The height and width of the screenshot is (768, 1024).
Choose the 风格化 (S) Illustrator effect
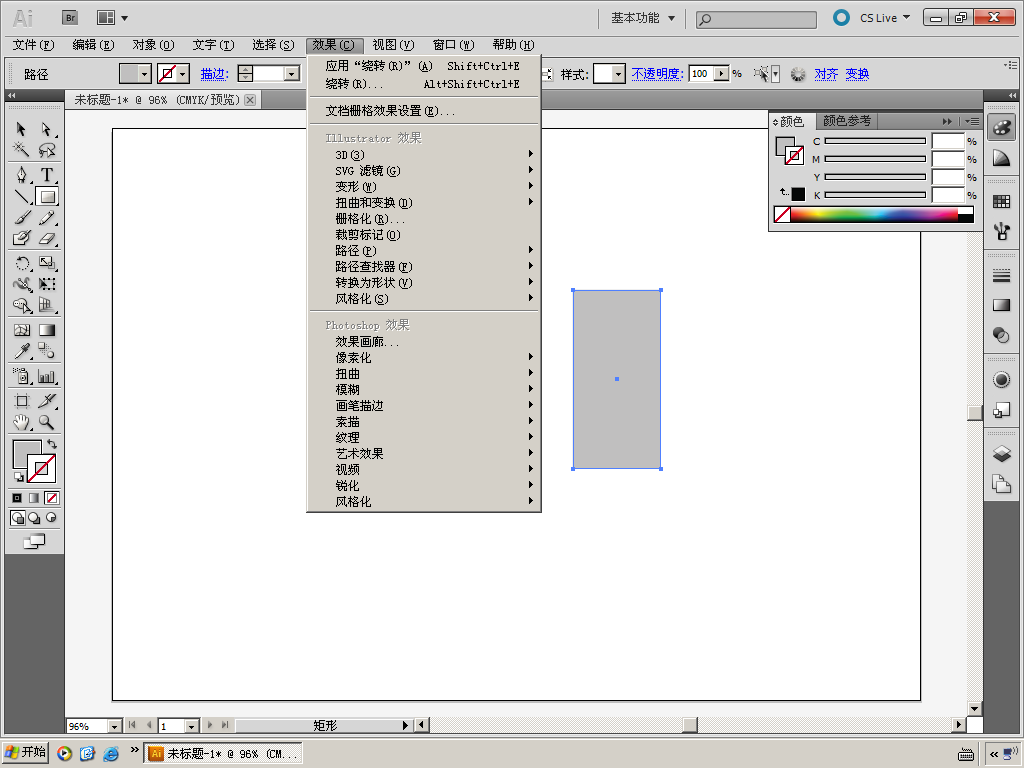[424, 298]
